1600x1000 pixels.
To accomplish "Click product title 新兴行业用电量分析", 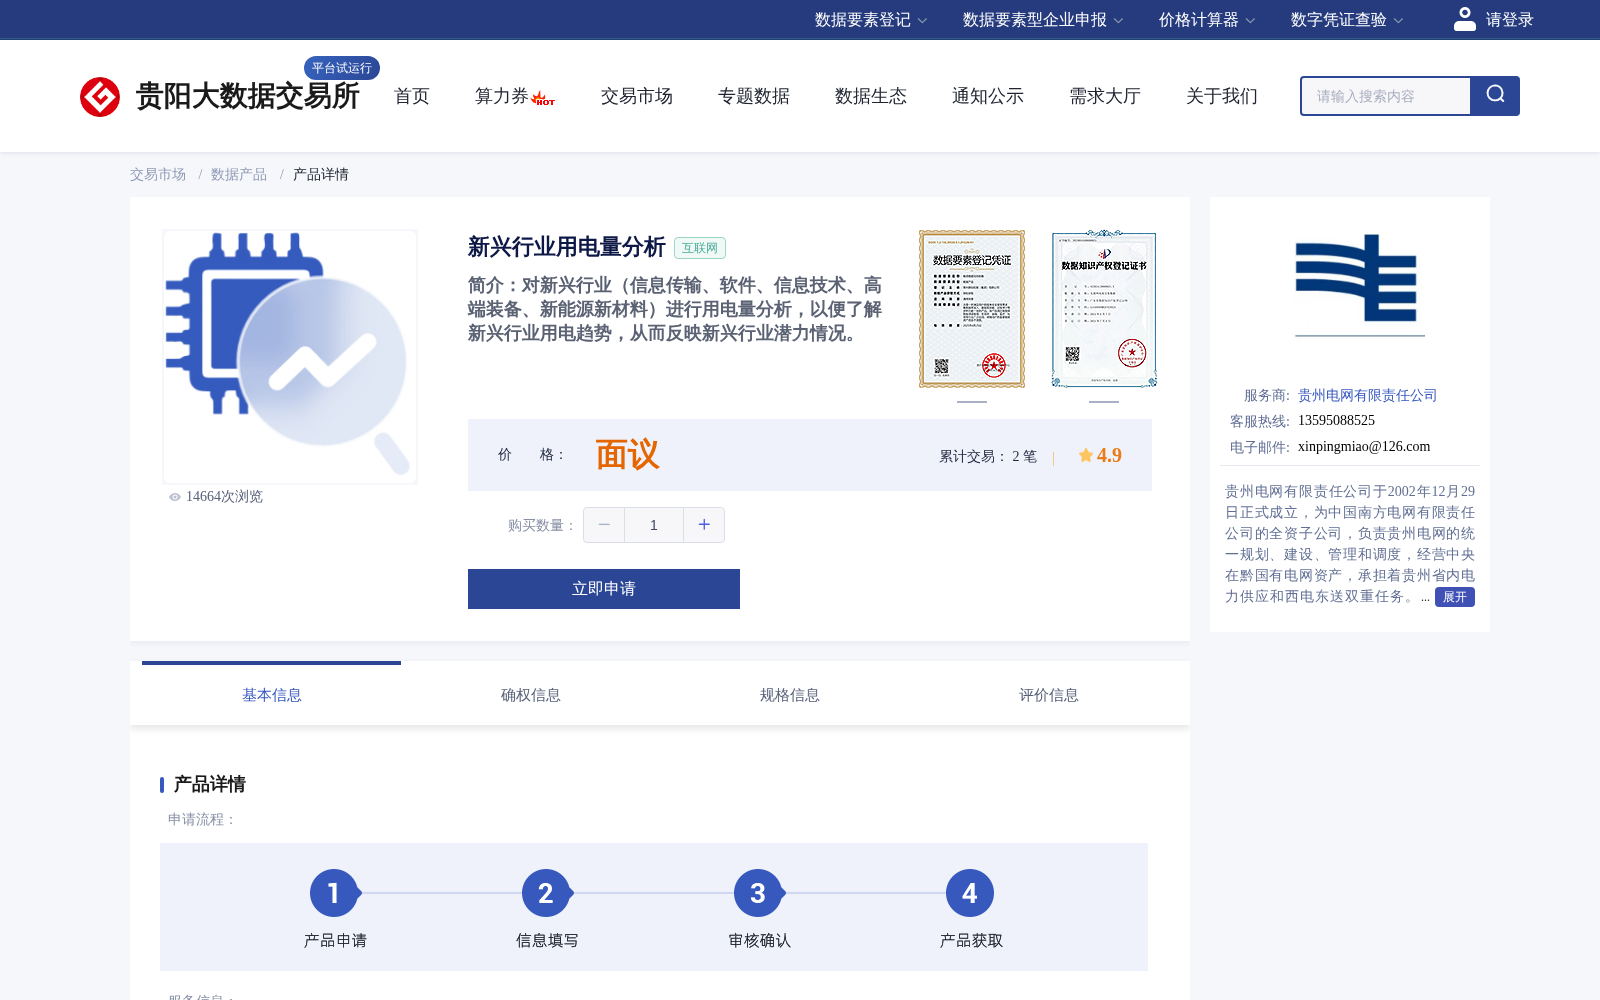I will pos(567,247).
